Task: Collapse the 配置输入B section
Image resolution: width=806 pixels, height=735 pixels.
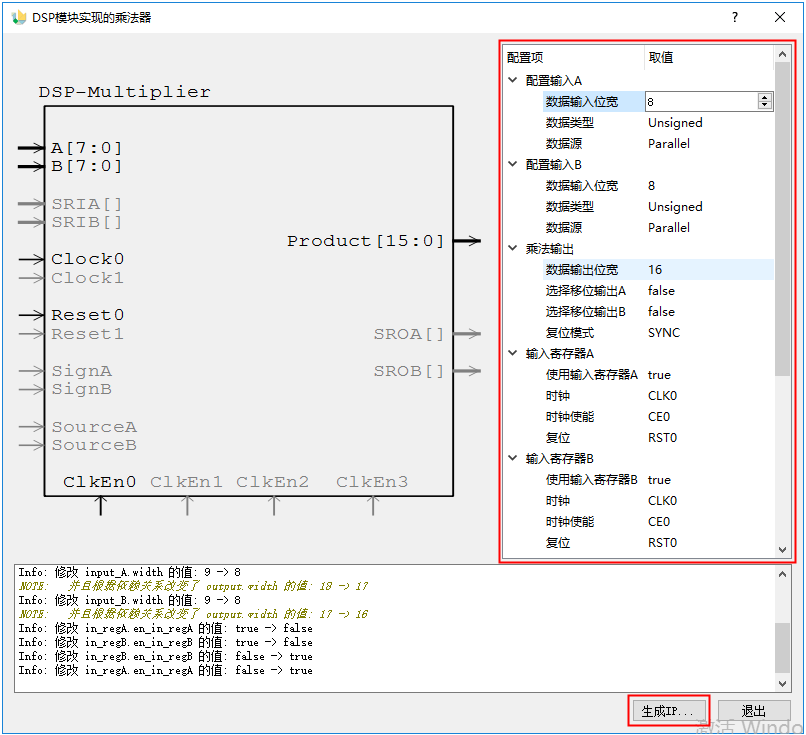Action: [x=514, y=164]
